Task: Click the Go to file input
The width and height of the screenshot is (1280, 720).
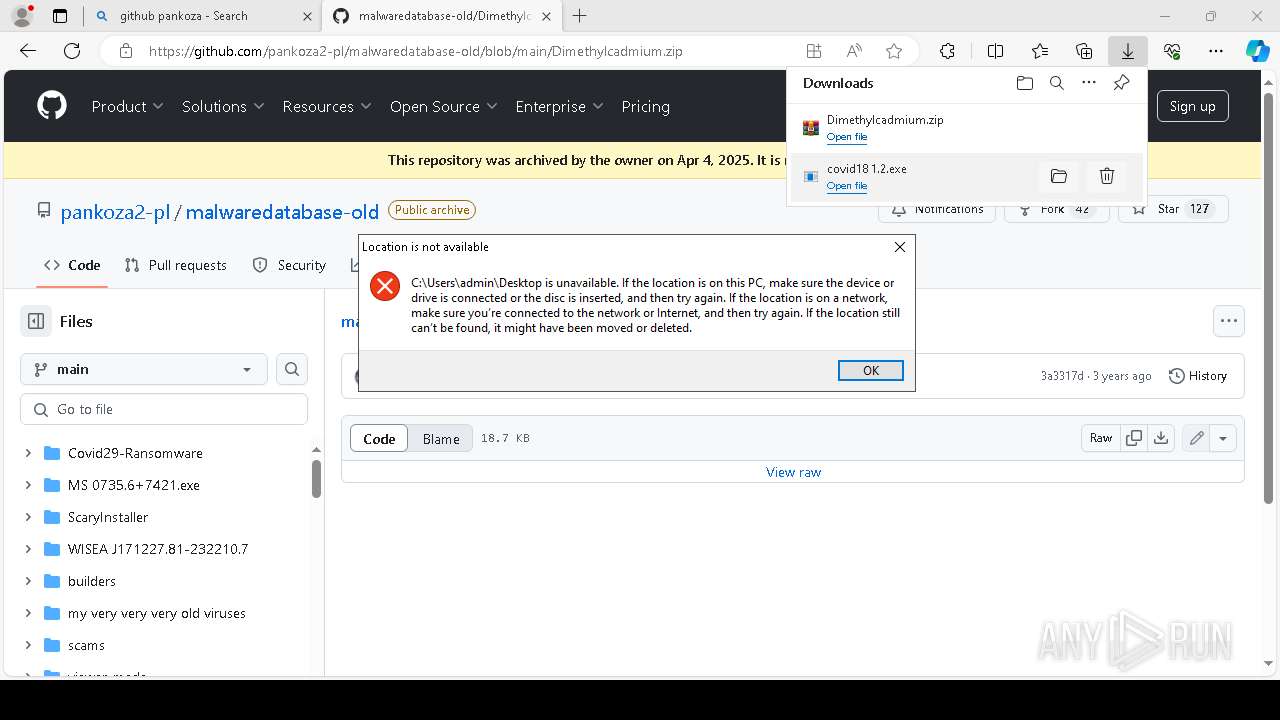Action: point(164,409)
